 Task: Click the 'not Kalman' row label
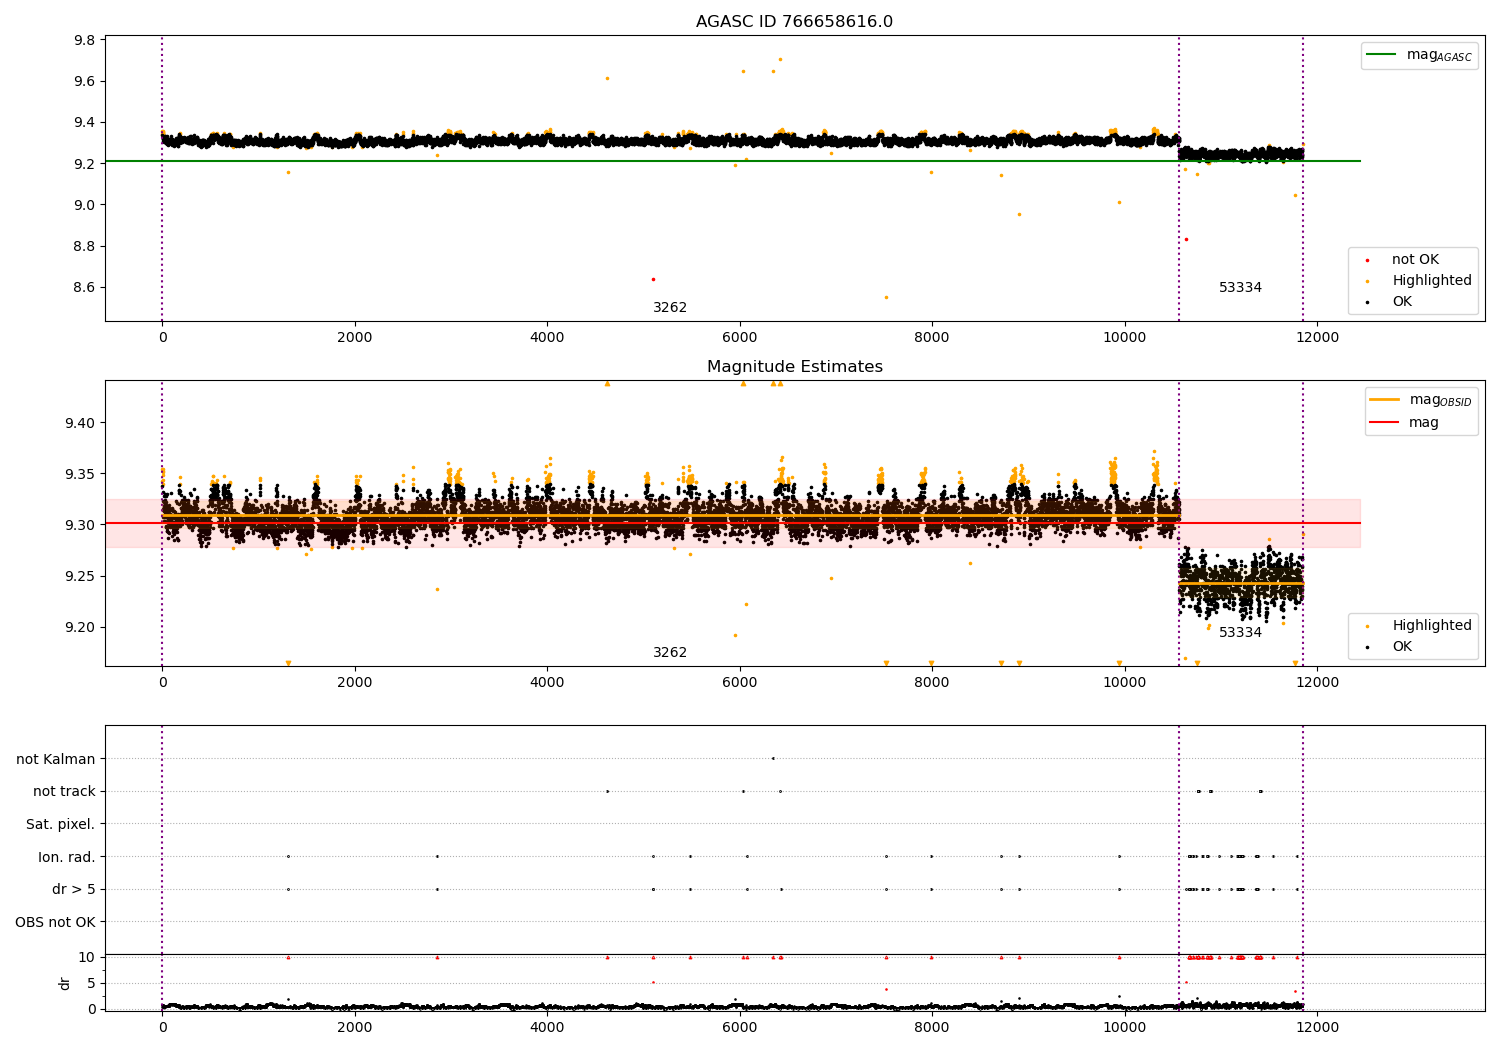point(56,759)
